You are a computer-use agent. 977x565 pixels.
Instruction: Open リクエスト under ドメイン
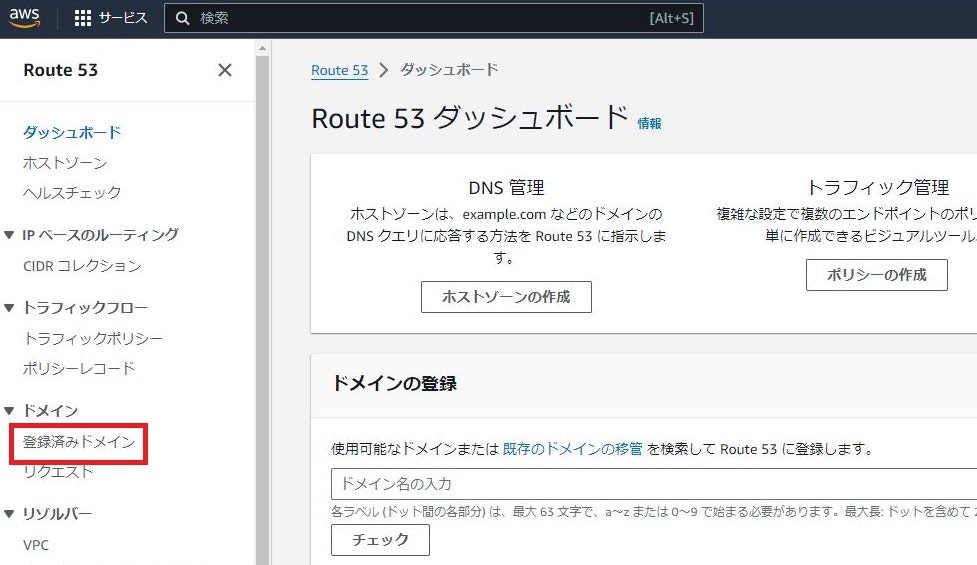pyautogui.click(x=57, y=472)
